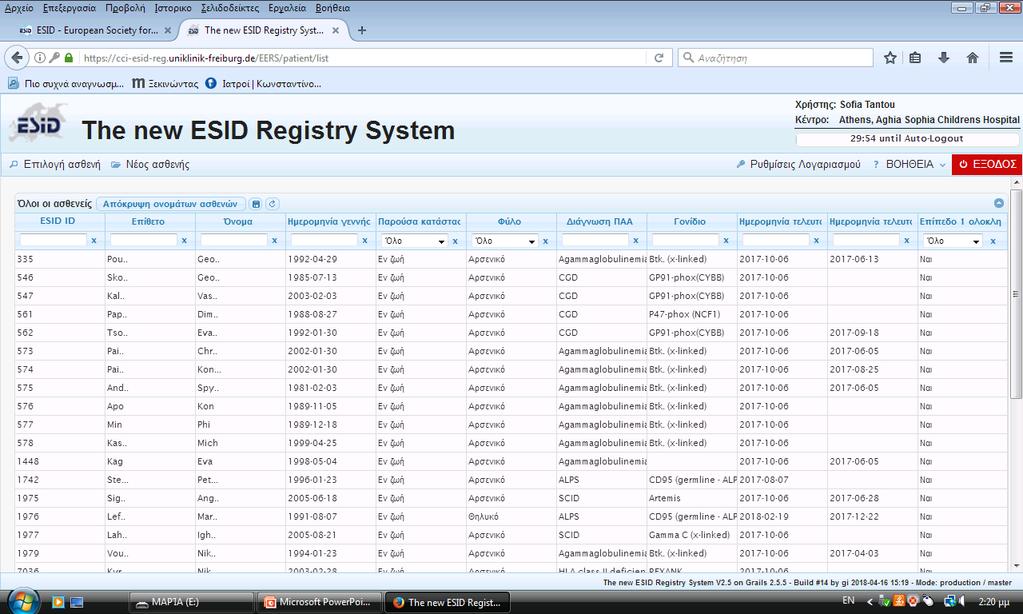Clear the Παρούσα κατάσταση filter with x
Screen dimensions: 1023x614
tap(455, 241)
